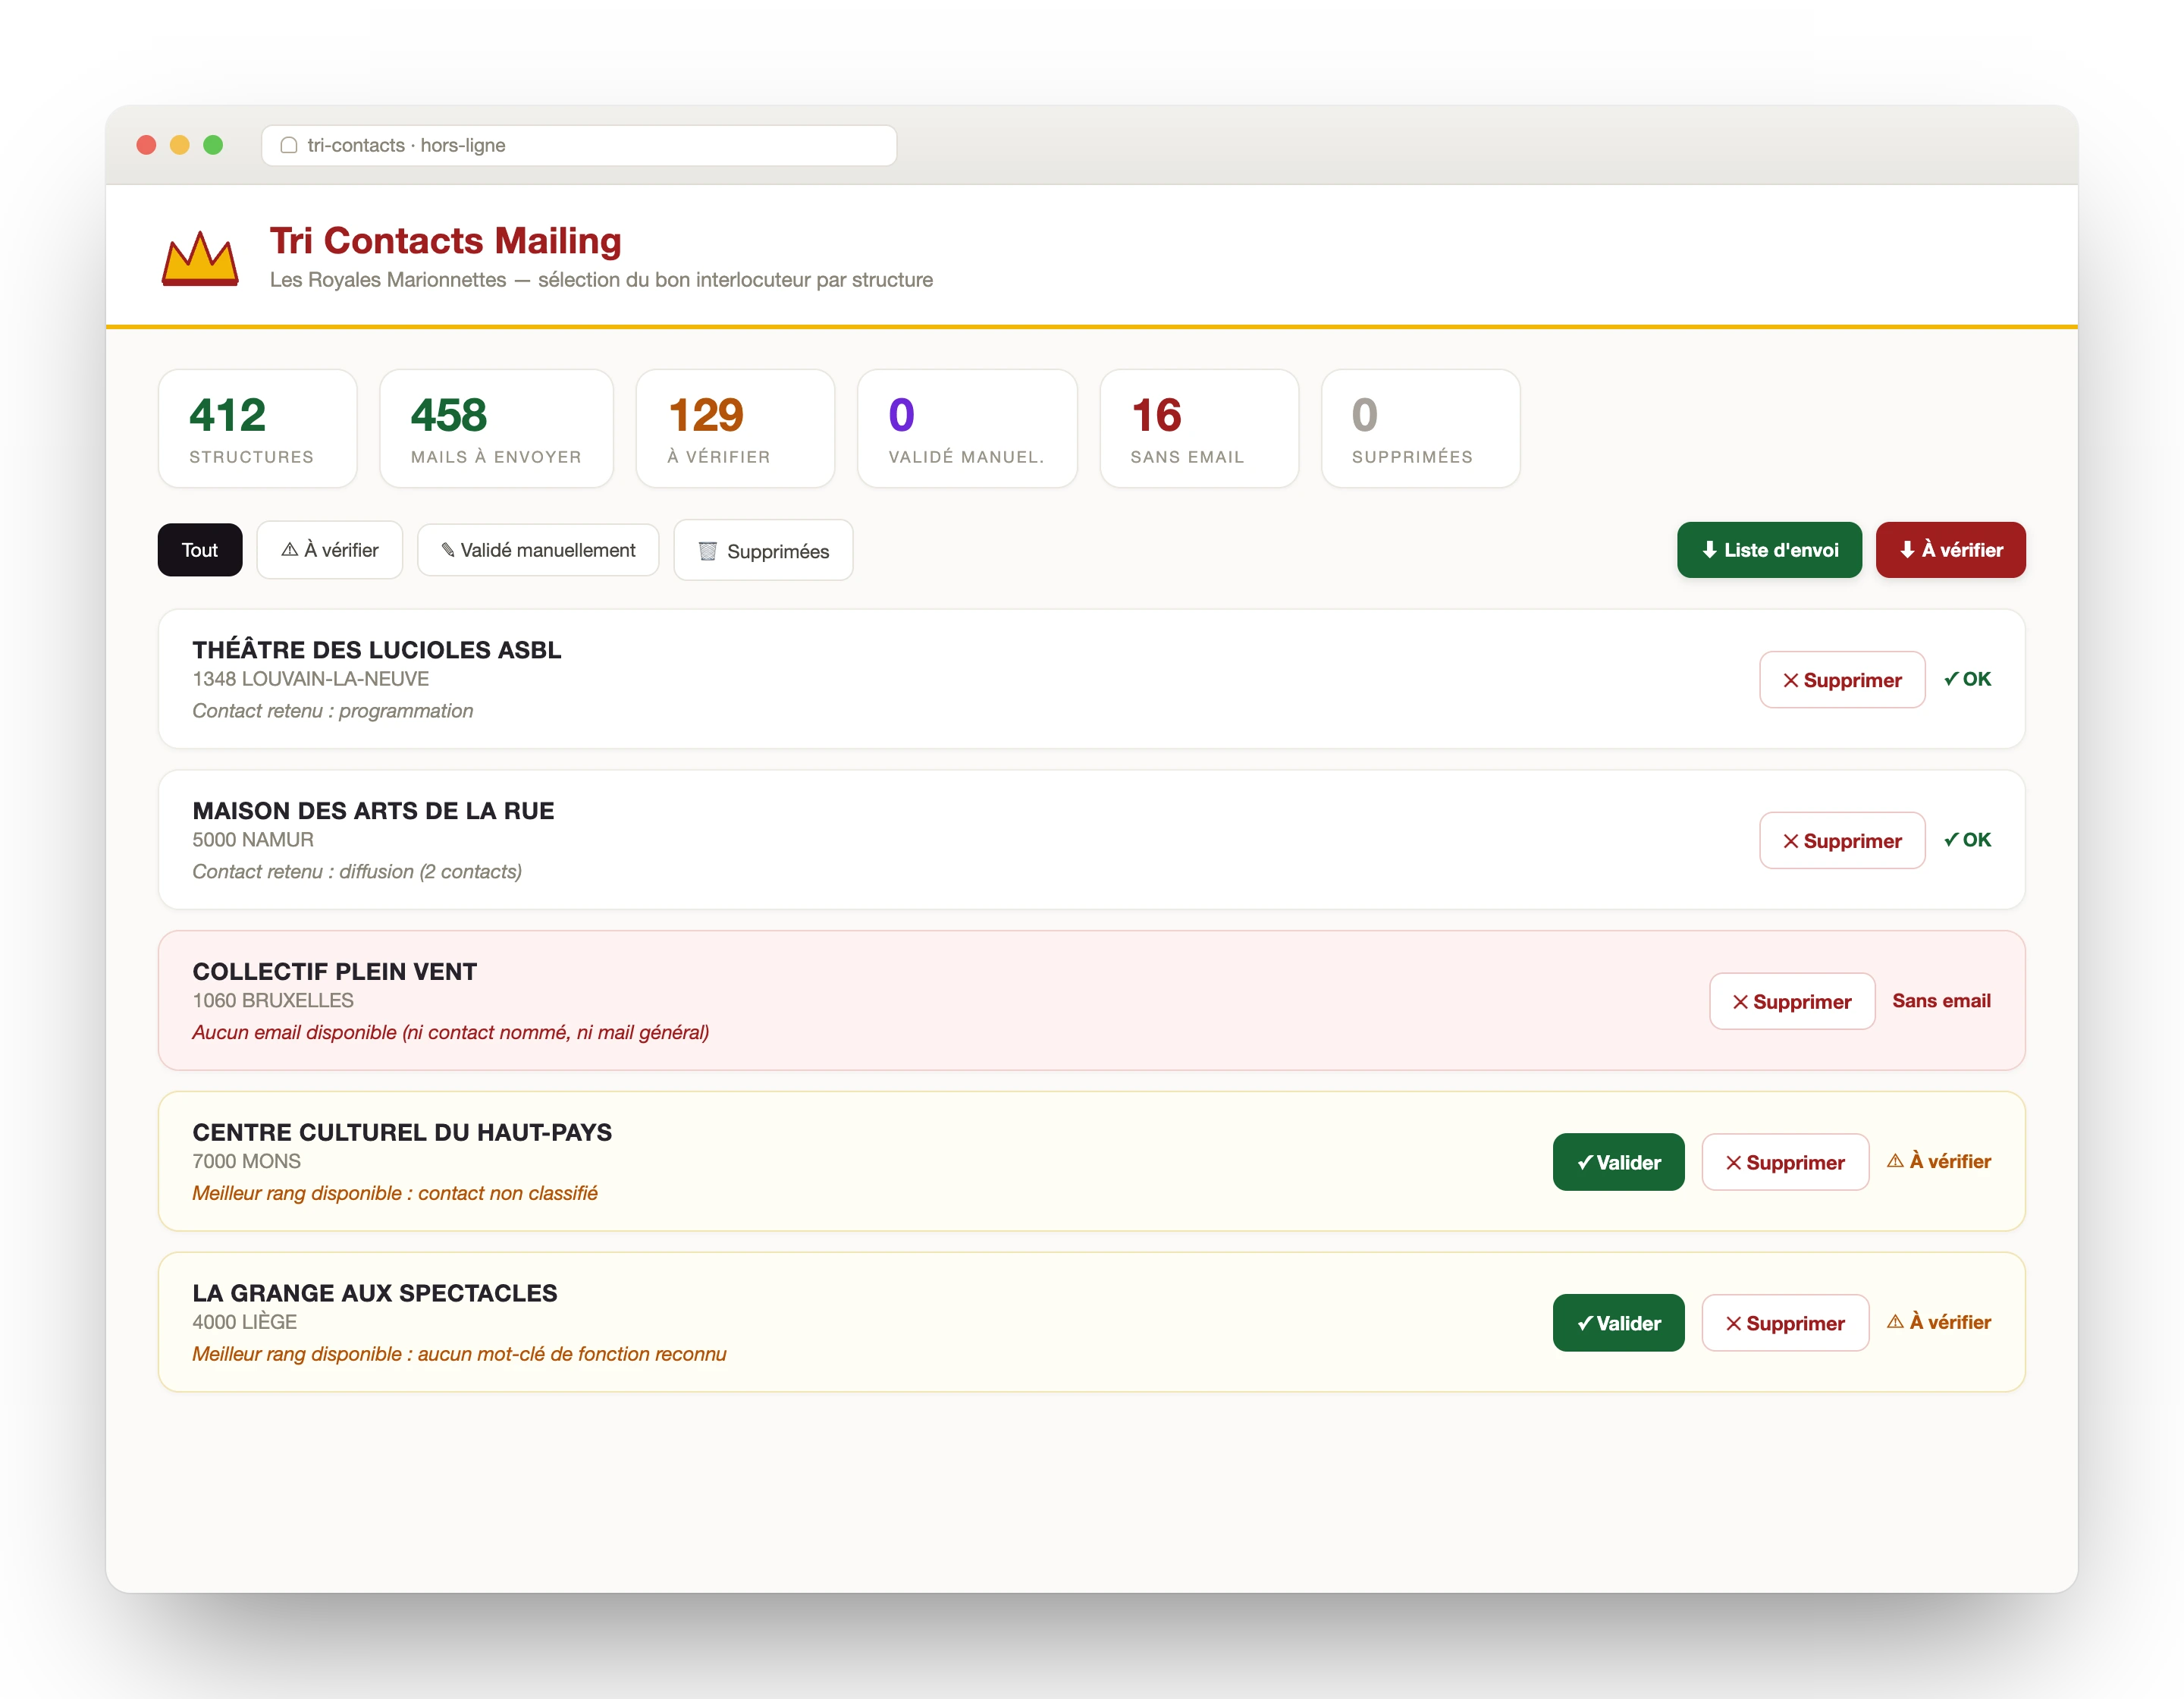Click 'Contact retenu : diffusion (2 contacts)' note
Screen dimensions: 2184x1699
point(357,873)
